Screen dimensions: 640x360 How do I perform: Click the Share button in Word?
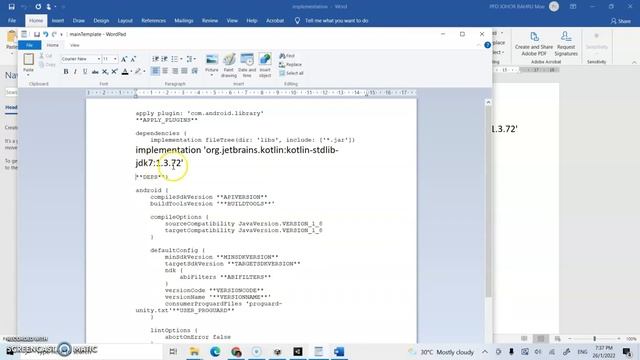pyautogui.click(x=620, y=21)
